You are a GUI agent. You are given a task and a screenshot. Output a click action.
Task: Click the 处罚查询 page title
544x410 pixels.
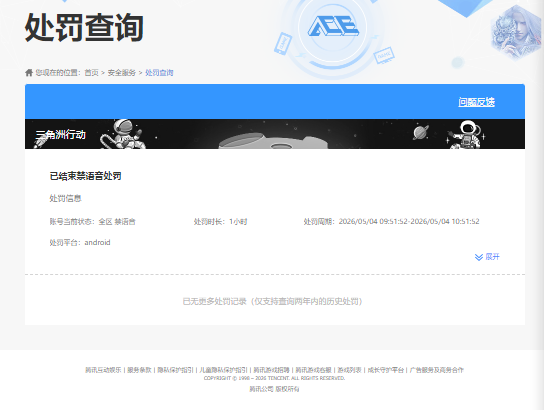tap(84, 27)
